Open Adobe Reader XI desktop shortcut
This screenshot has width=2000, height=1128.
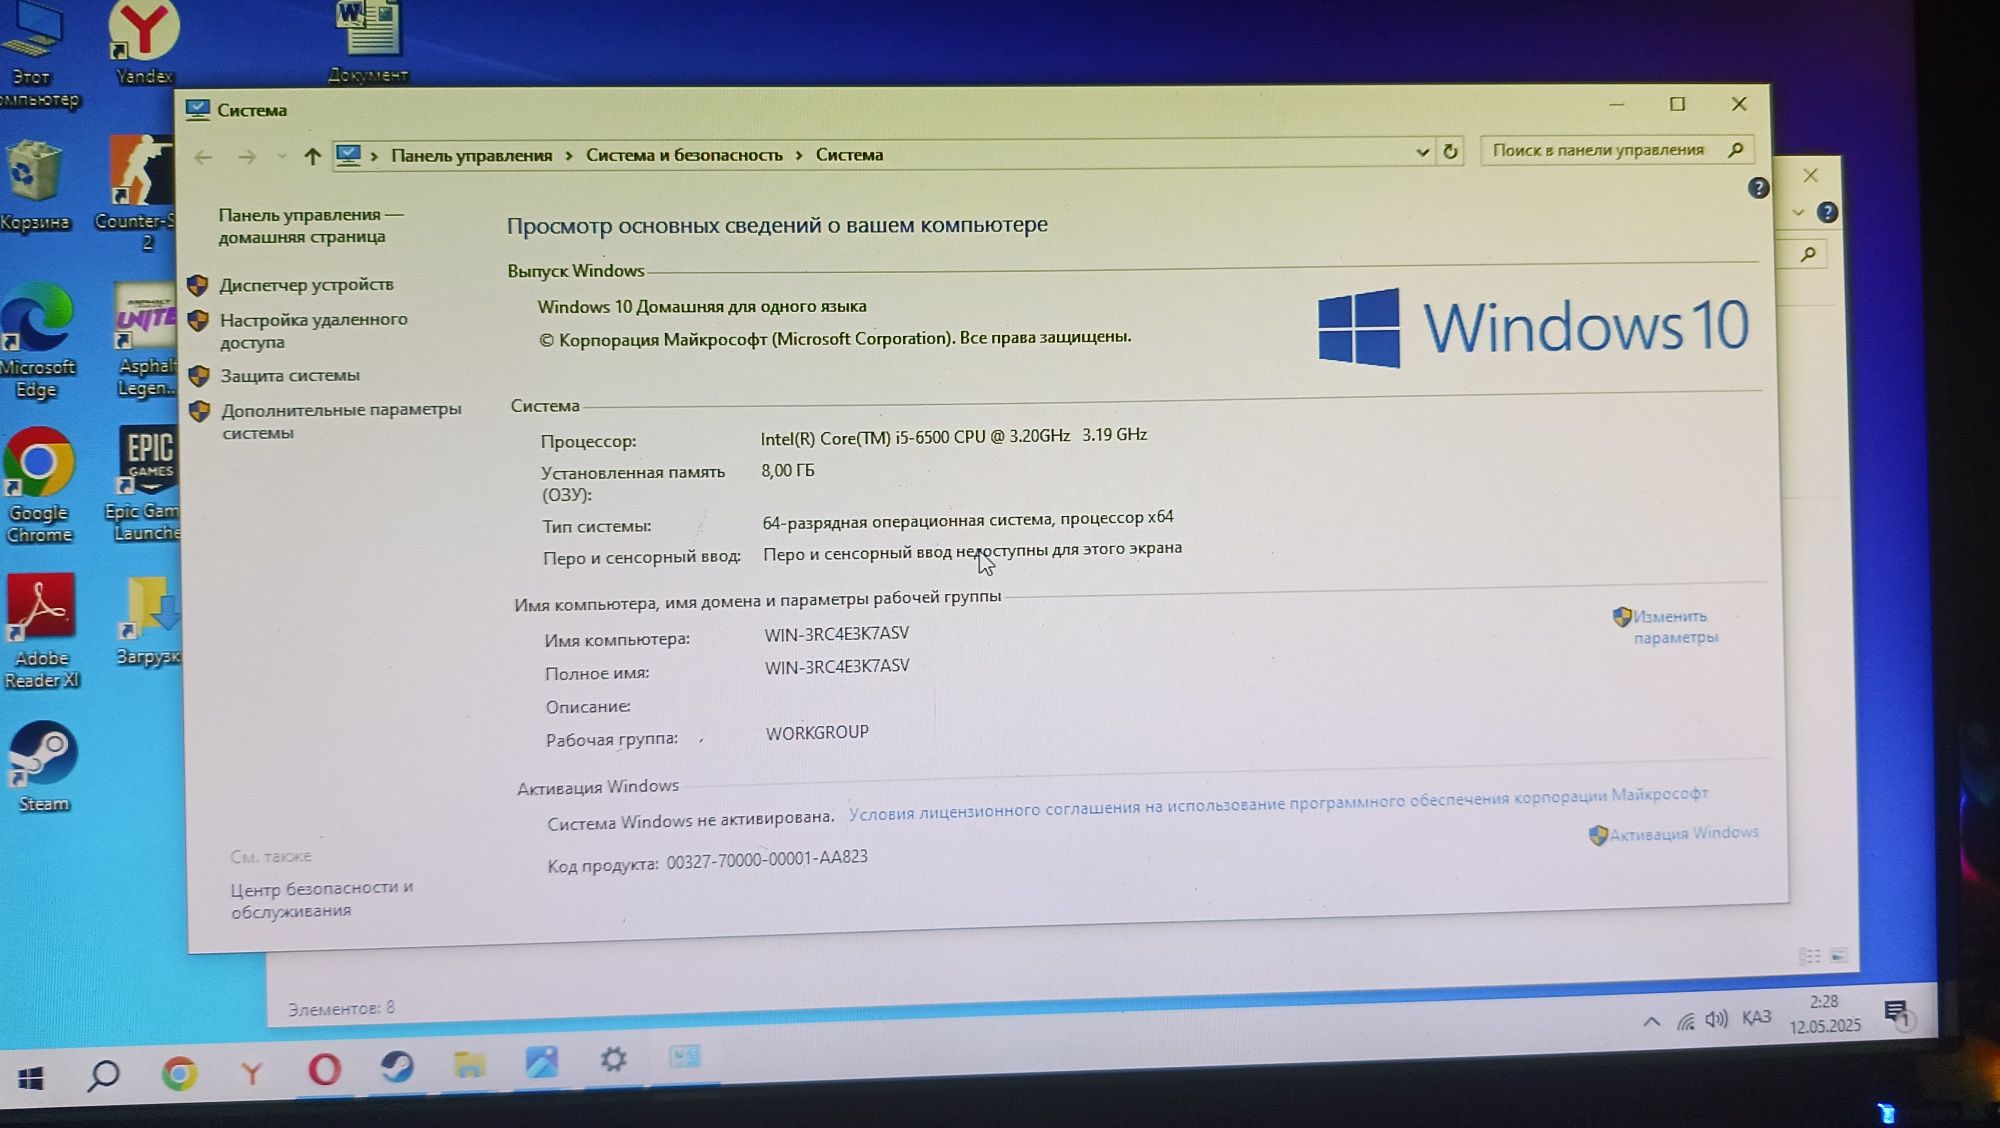pyautogui.click(x=41, y=631)
